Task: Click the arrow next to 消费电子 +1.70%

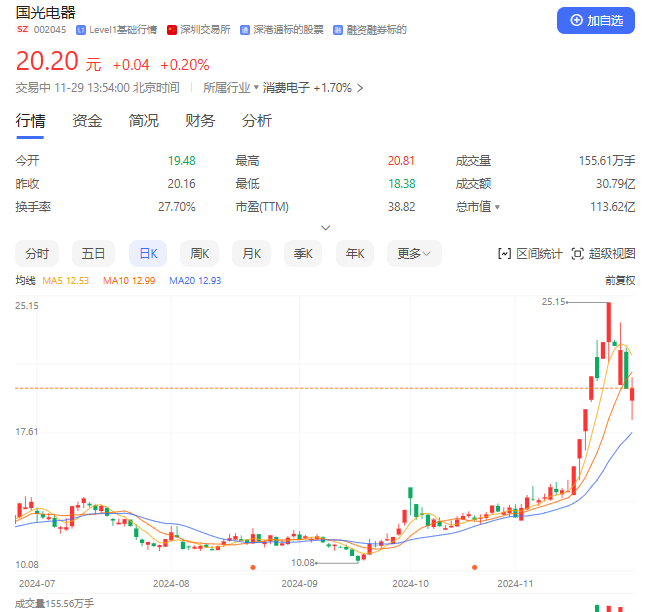Action: pyautogui.click(x=360, y=88)
